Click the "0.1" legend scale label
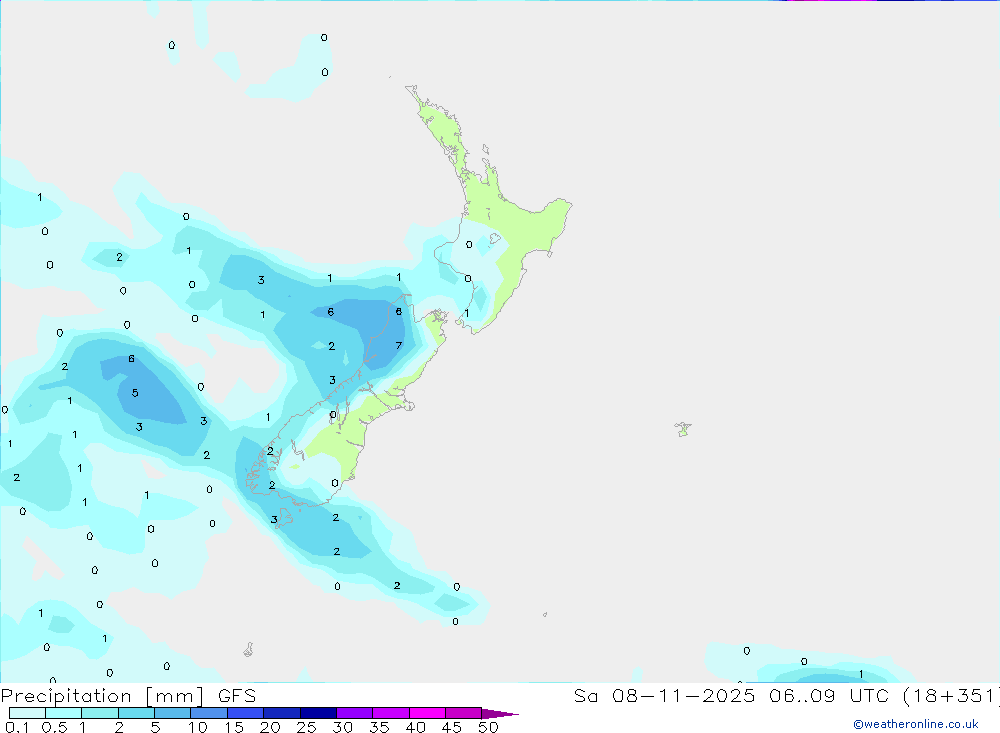 (17, 727)
